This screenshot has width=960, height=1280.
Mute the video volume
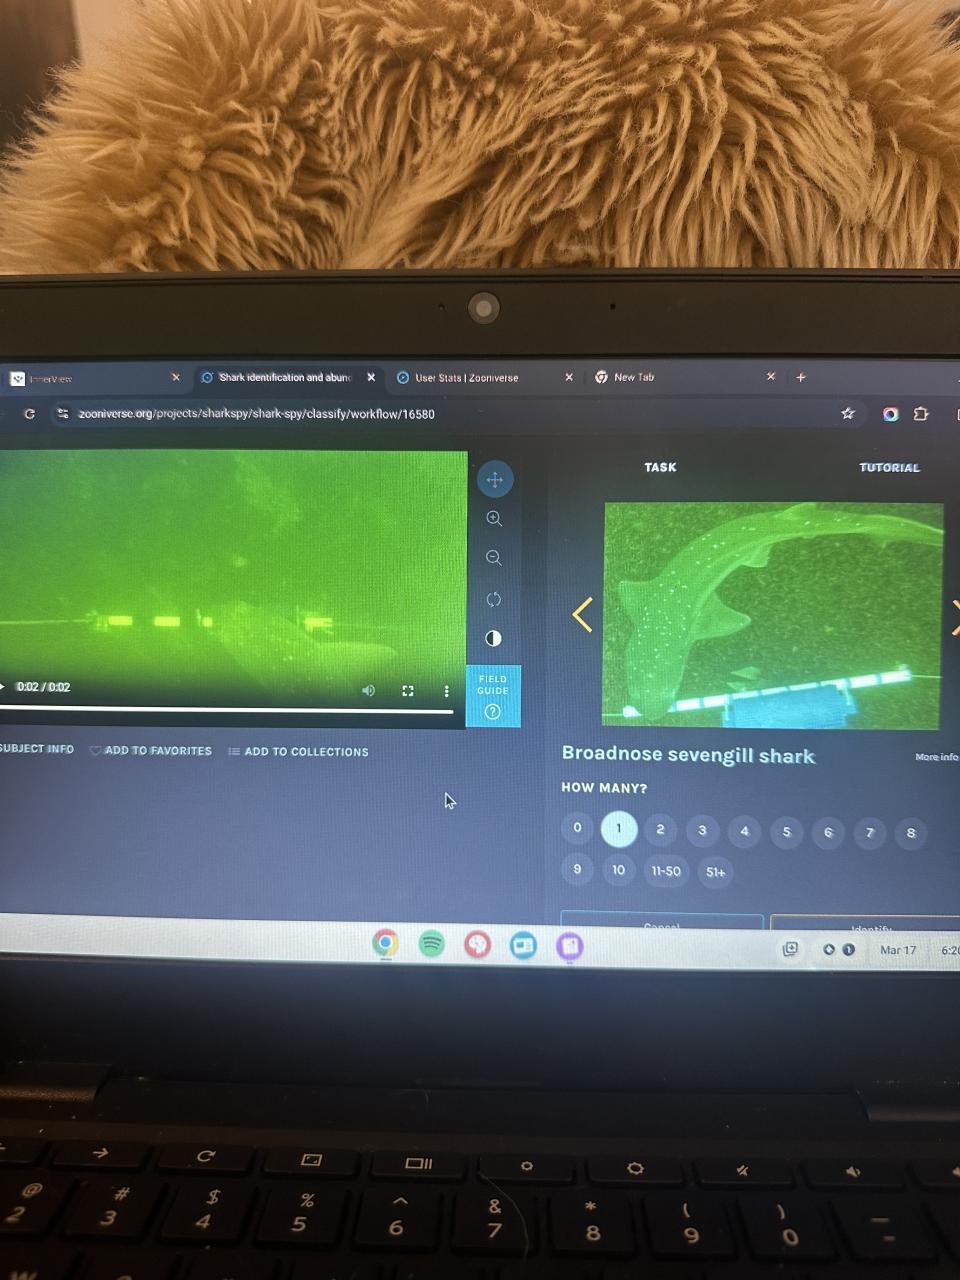click(x=368, y=690)
